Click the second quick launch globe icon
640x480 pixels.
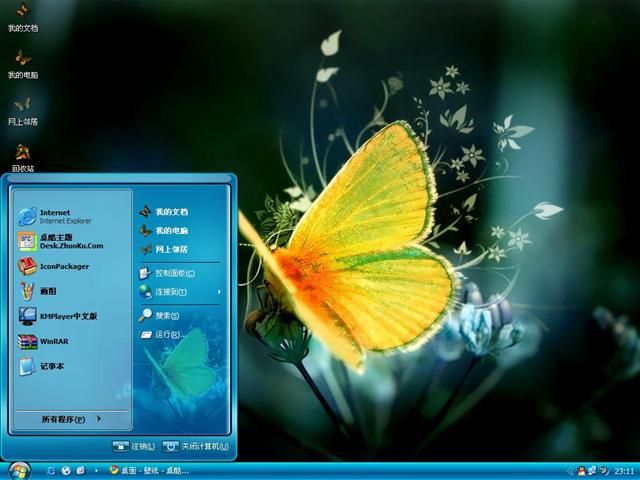click(66, 471)
